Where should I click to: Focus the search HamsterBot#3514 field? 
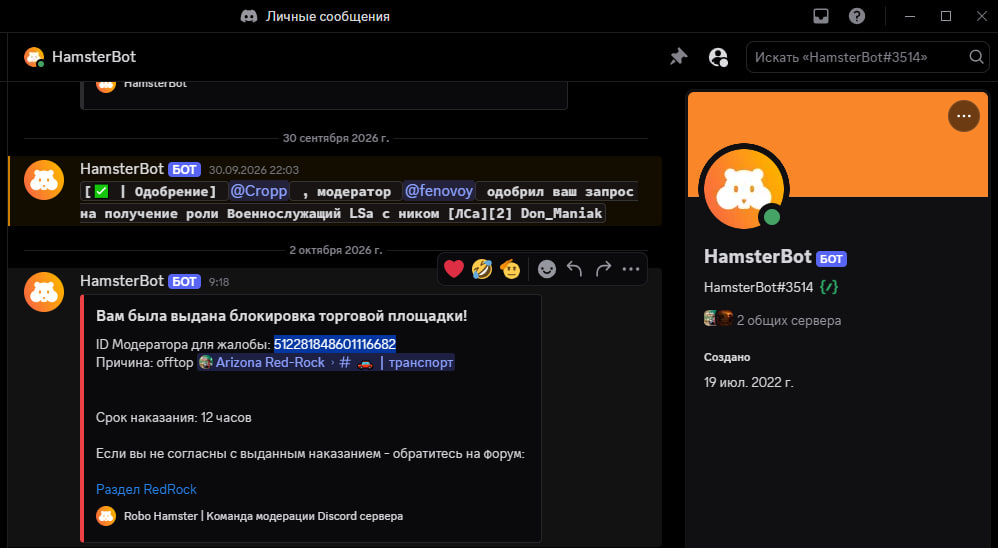868,57
